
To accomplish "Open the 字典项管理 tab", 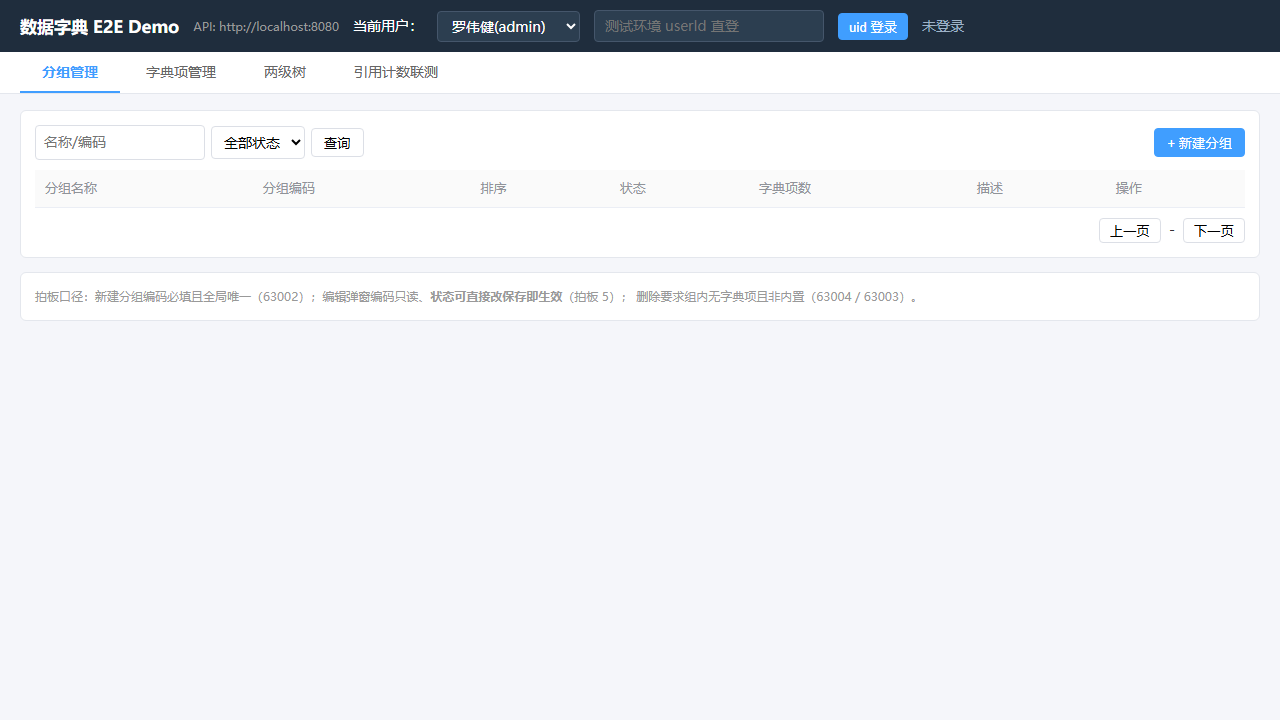I will pyautogui.click(x=181, y=72).
